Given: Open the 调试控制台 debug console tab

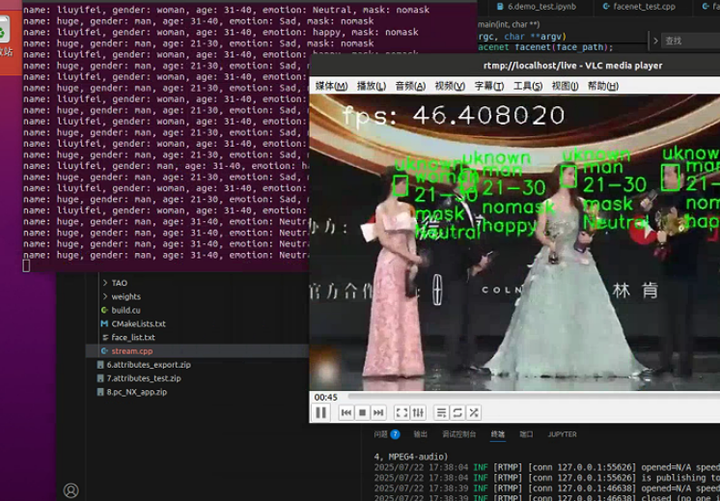Looking at the screenshot, I should point(459,434).
